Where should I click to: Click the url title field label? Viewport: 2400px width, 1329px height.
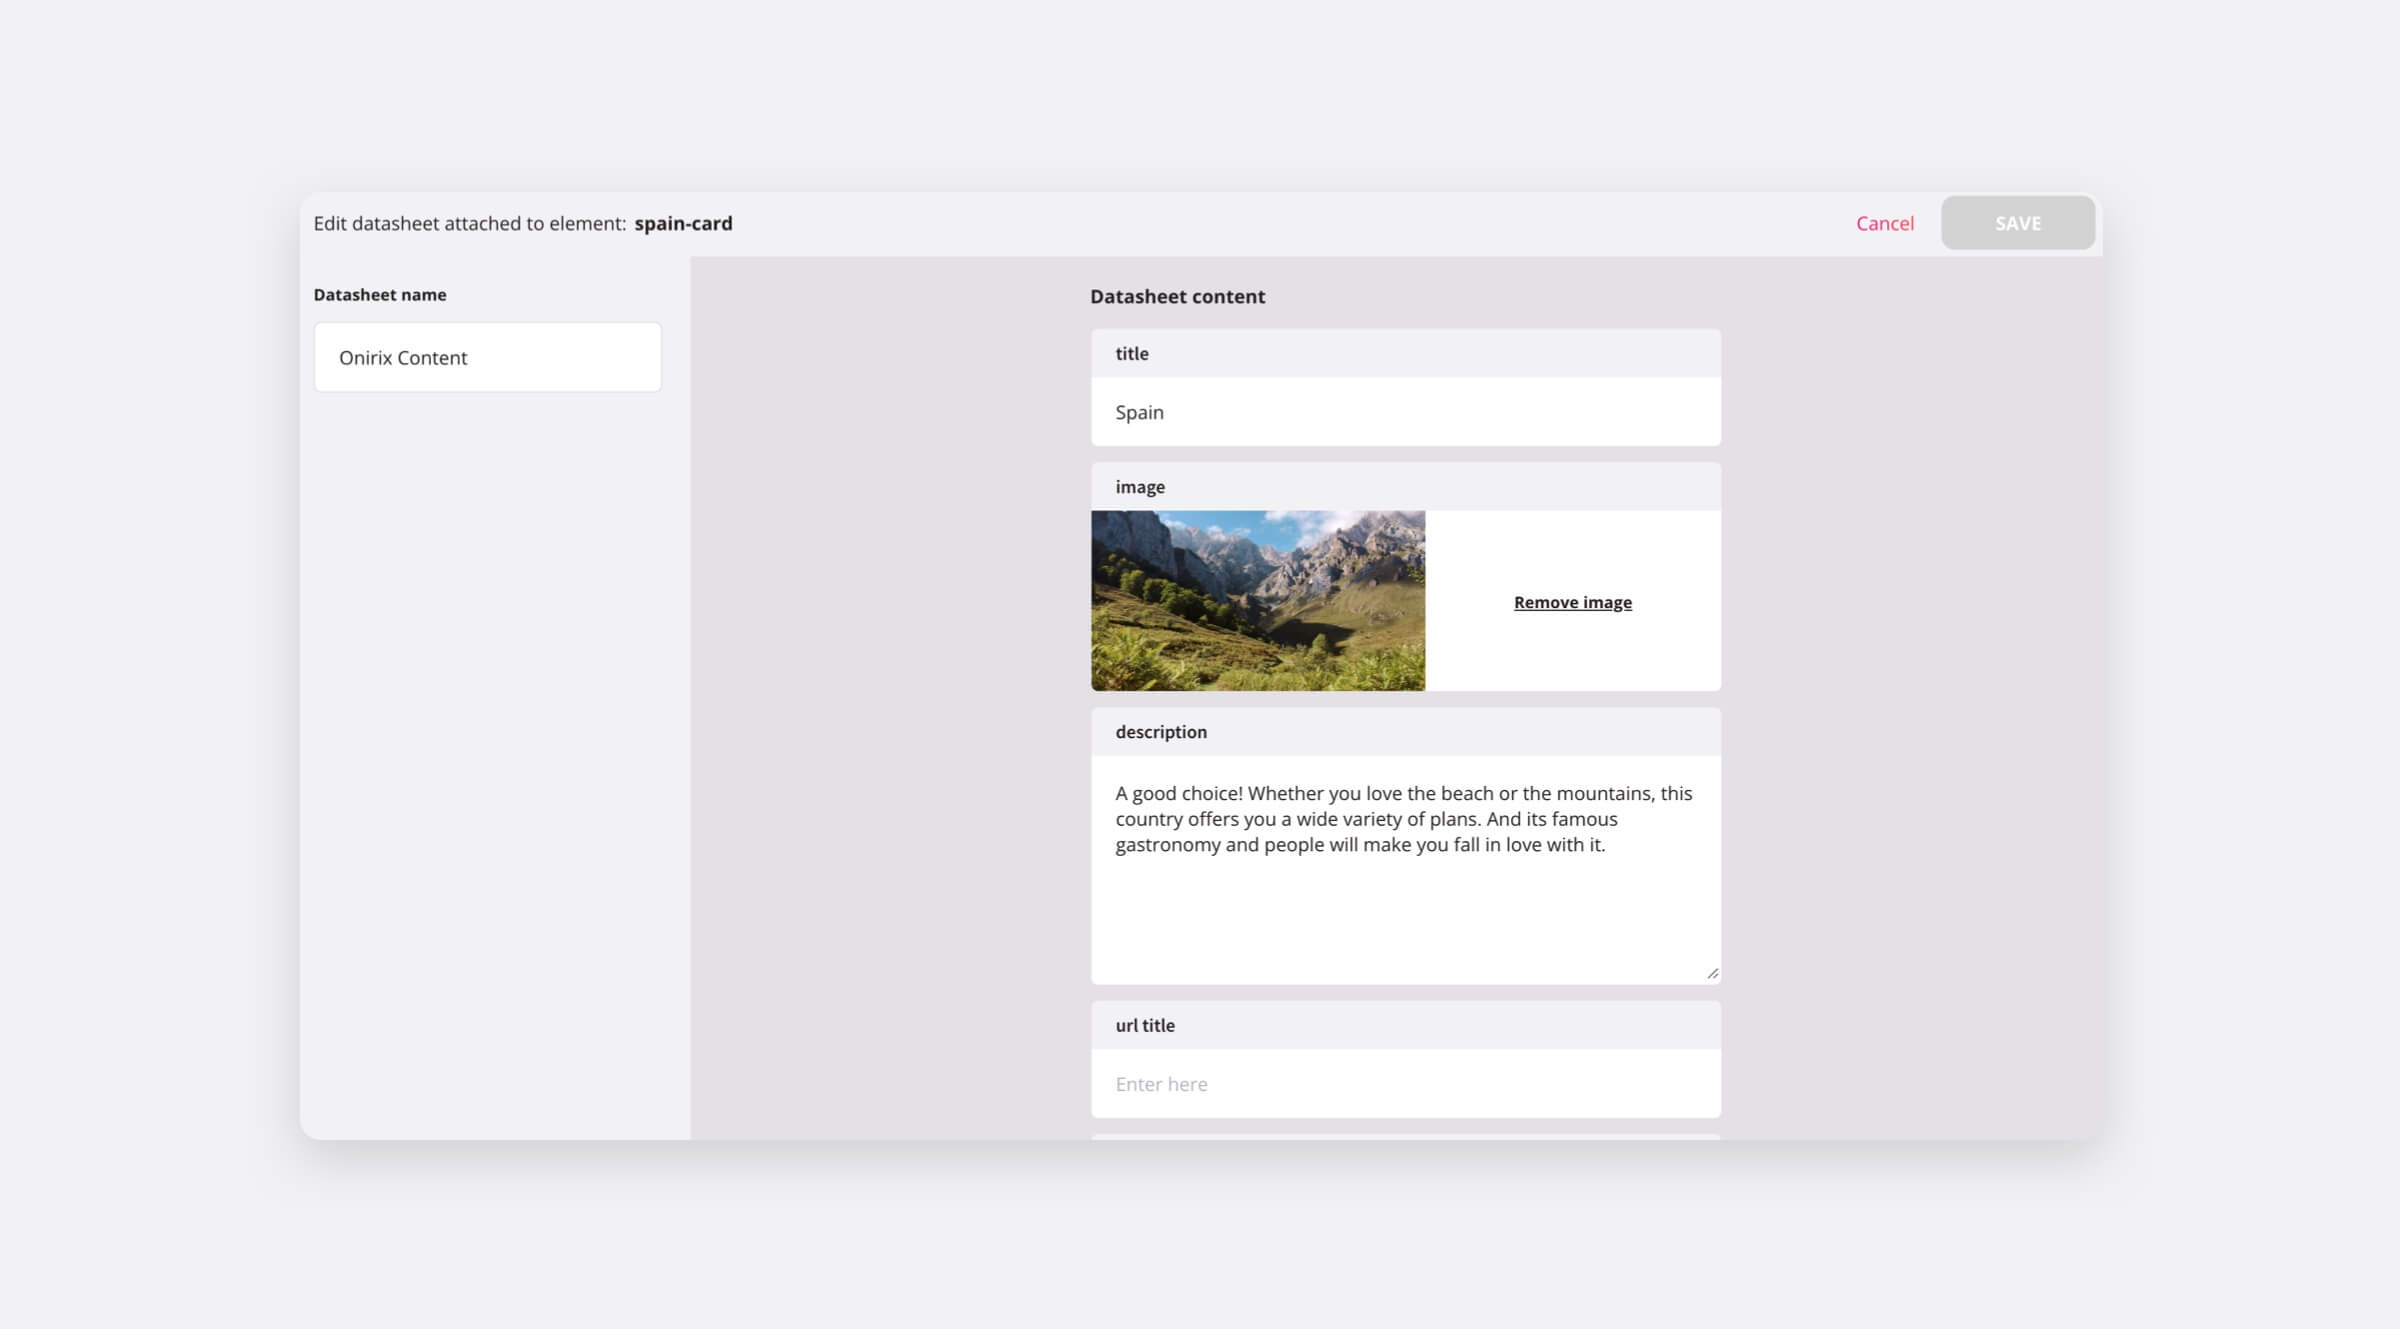pos(1145,1025)
